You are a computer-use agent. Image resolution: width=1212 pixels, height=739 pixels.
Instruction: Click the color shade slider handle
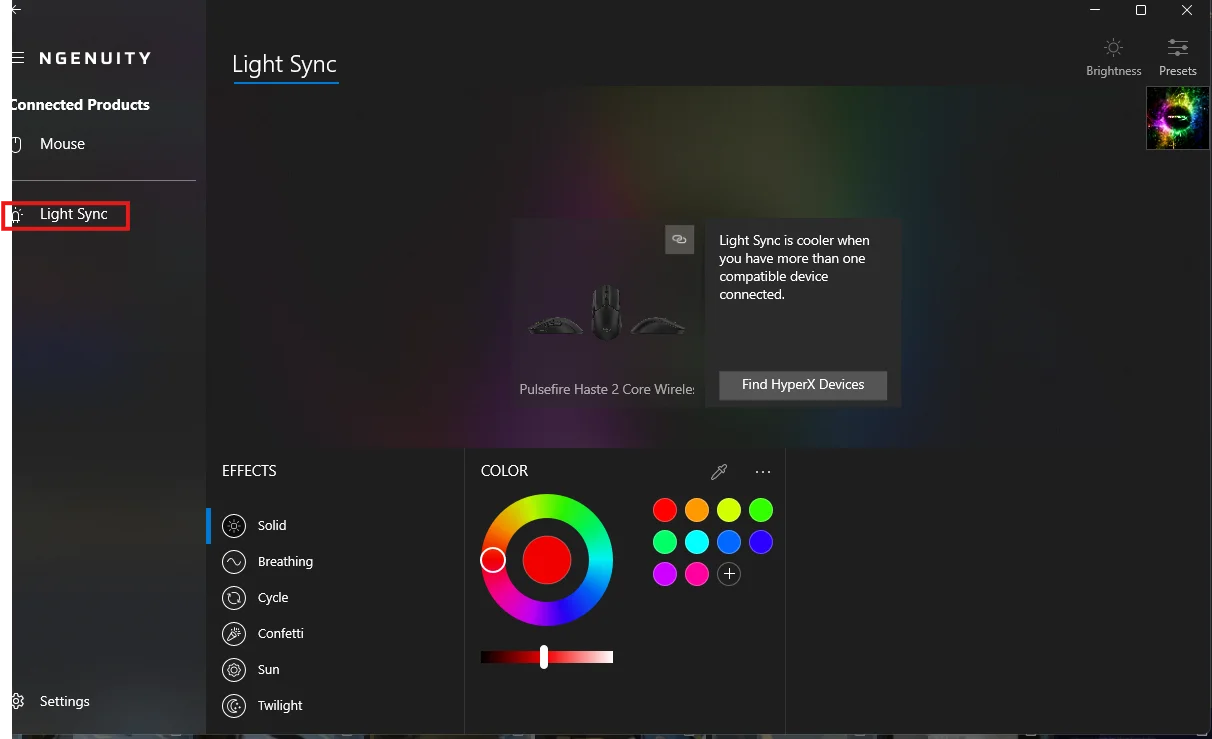point(544,657)
